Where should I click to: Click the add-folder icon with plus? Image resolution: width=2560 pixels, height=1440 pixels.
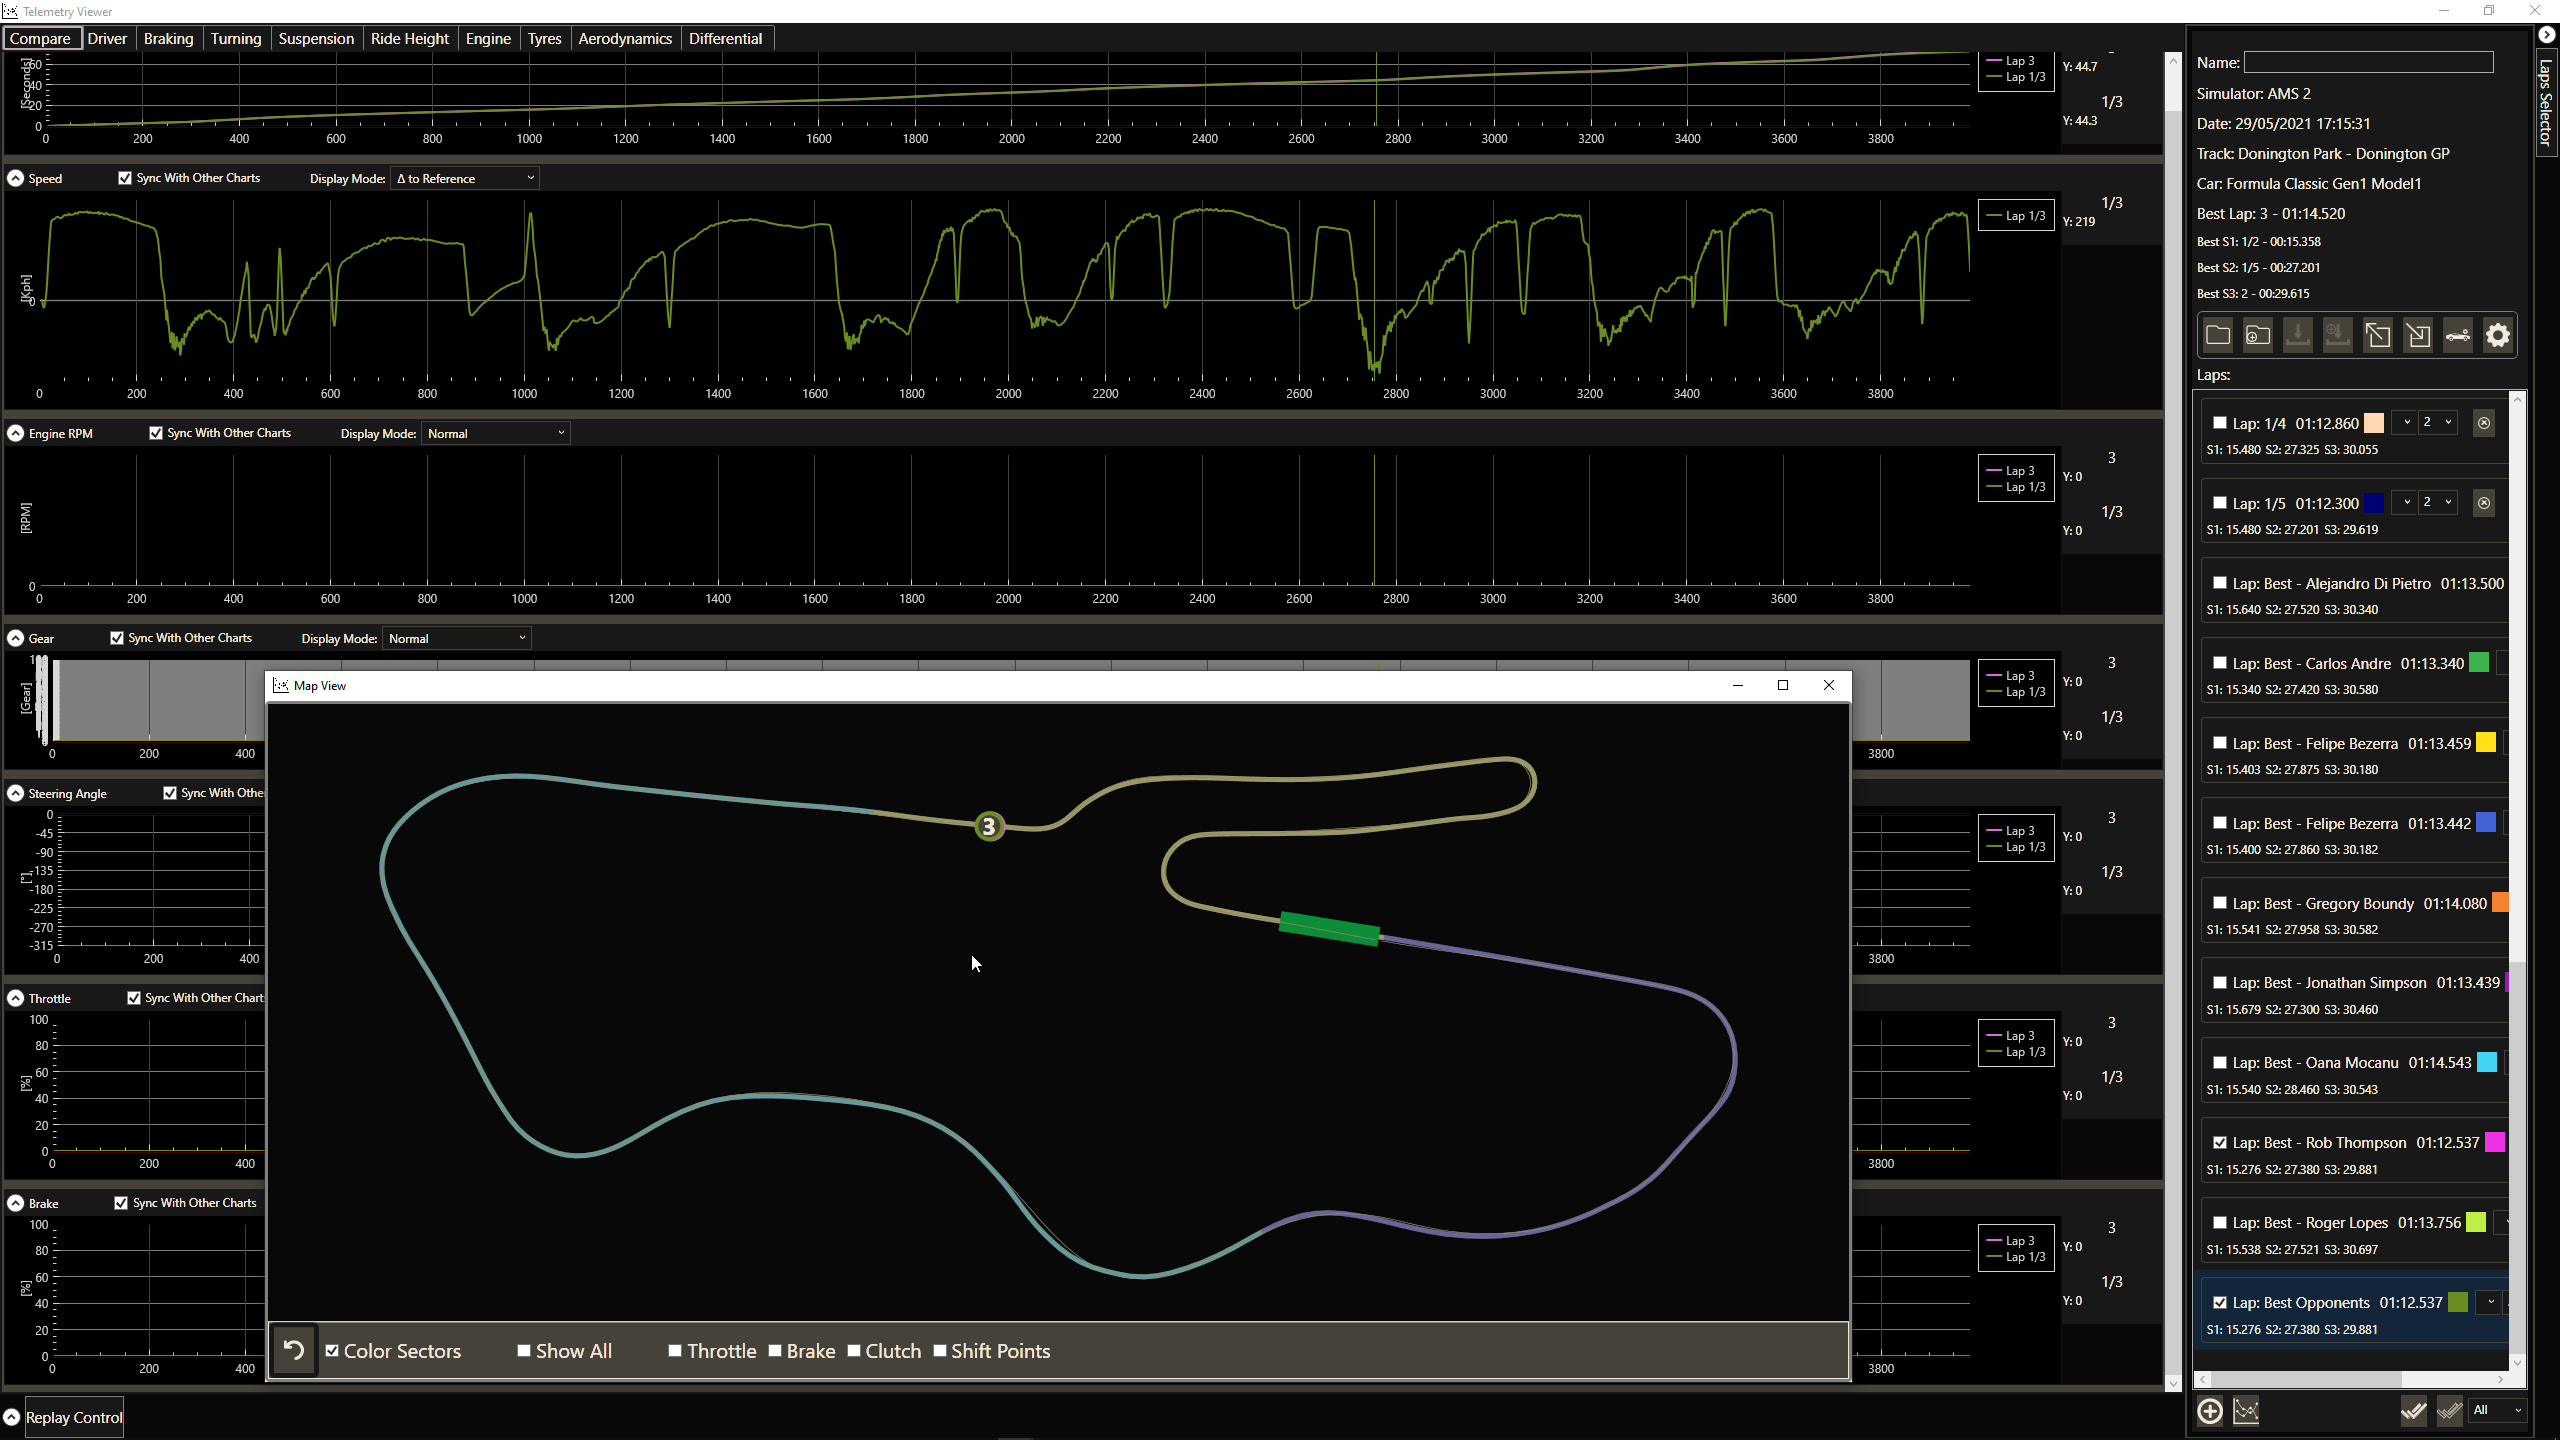point(2258,335)
